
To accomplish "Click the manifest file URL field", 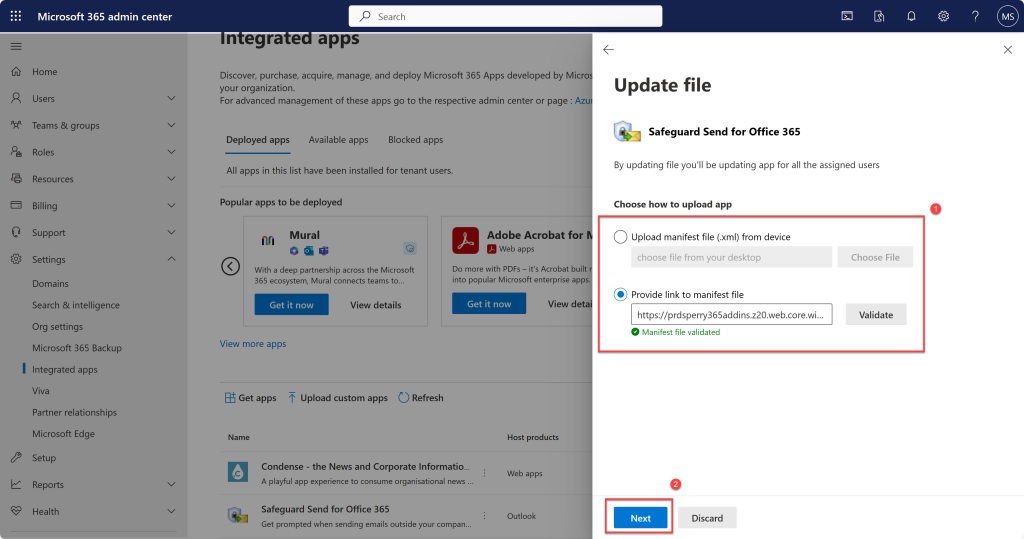I will [x=731, y=314].
